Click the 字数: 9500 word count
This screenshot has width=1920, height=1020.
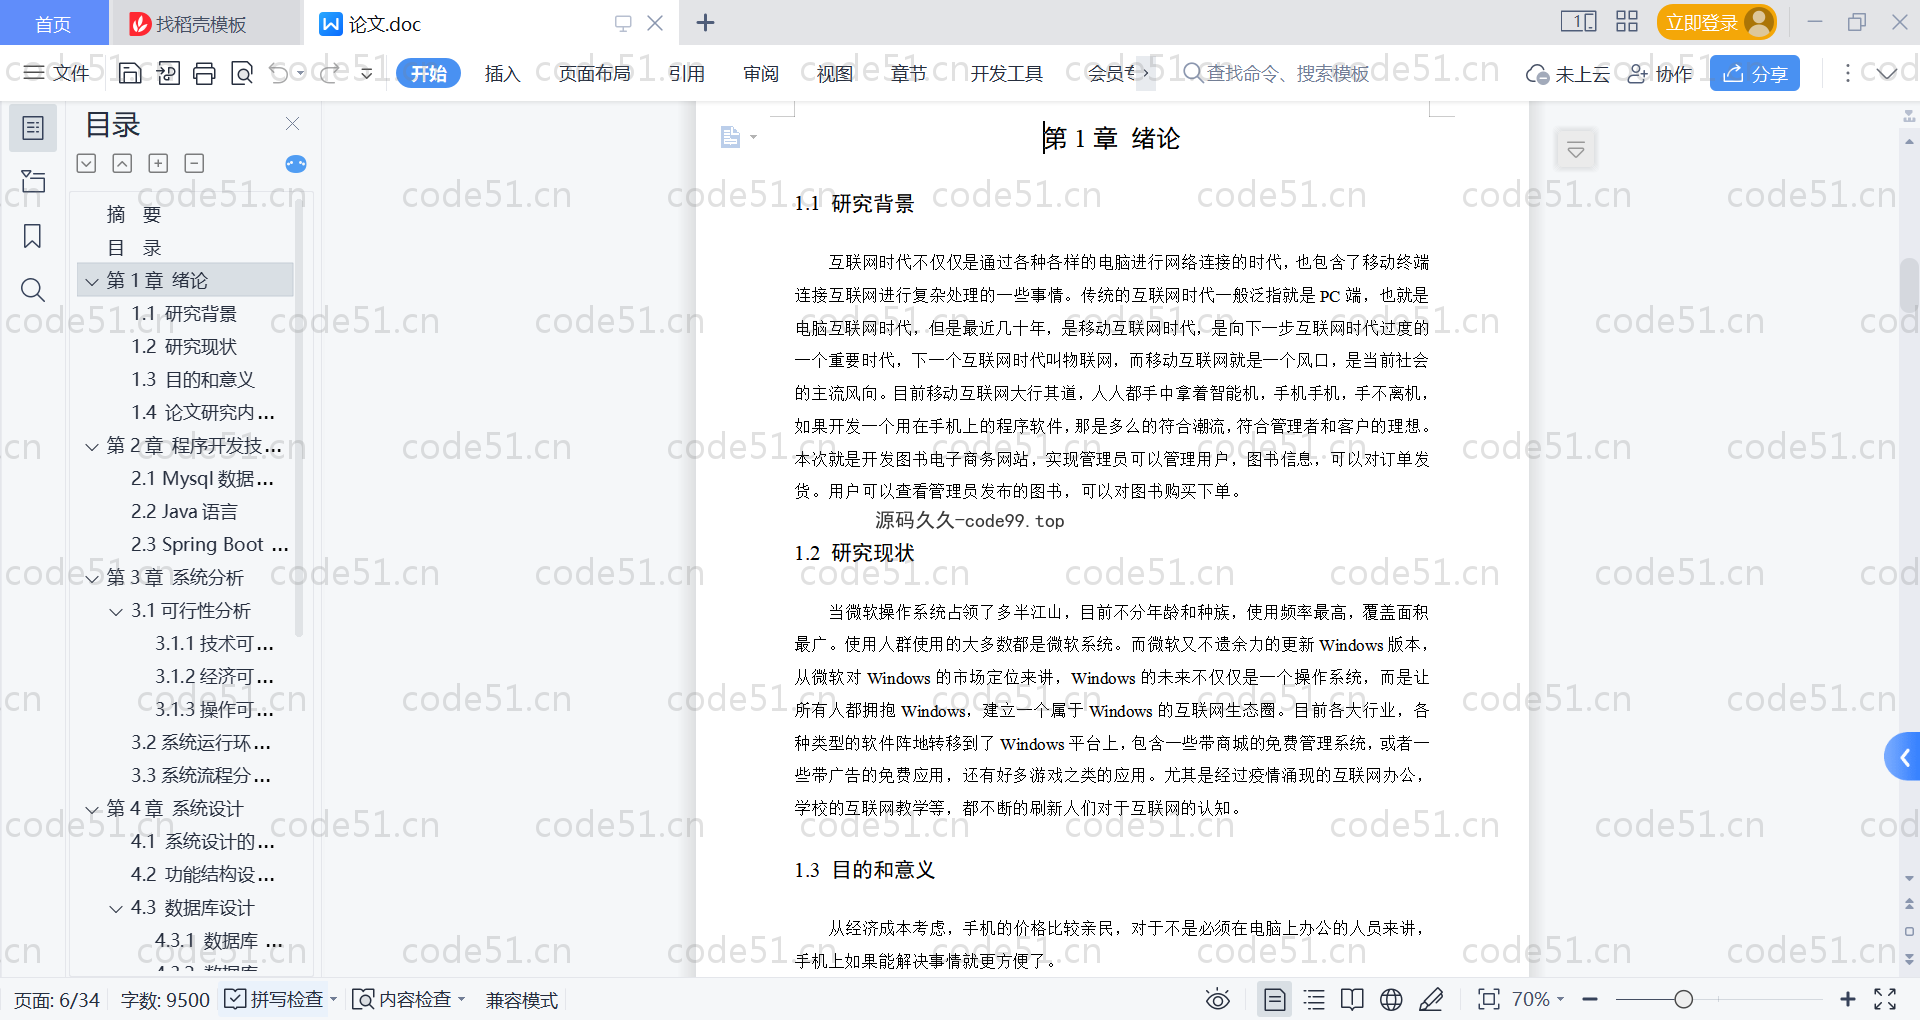coord(165,999)
